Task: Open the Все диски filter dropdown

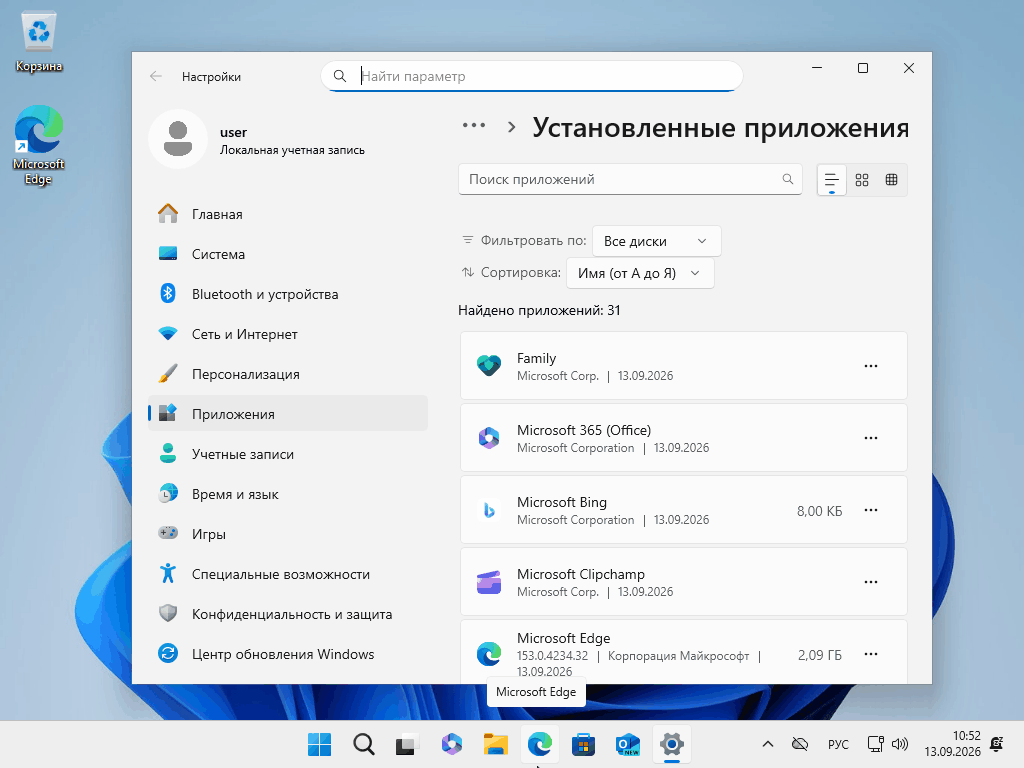Action: pos(656,241)
